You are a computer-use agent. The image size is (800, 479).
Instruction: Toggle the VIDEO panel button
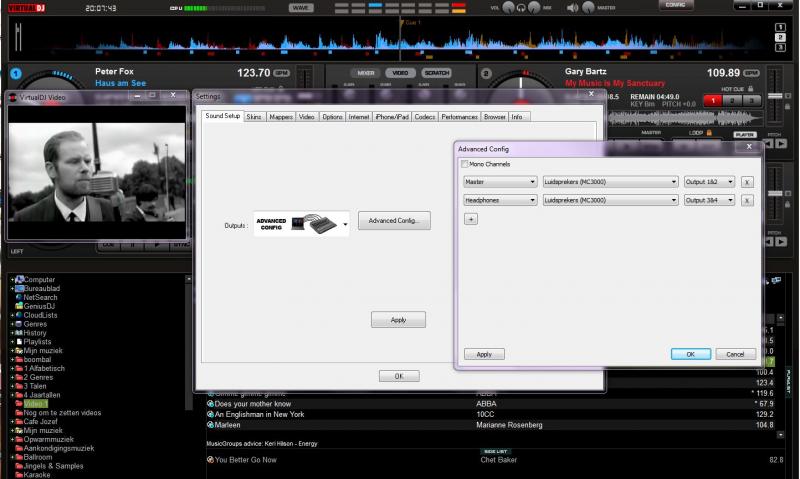pos(400,73)
